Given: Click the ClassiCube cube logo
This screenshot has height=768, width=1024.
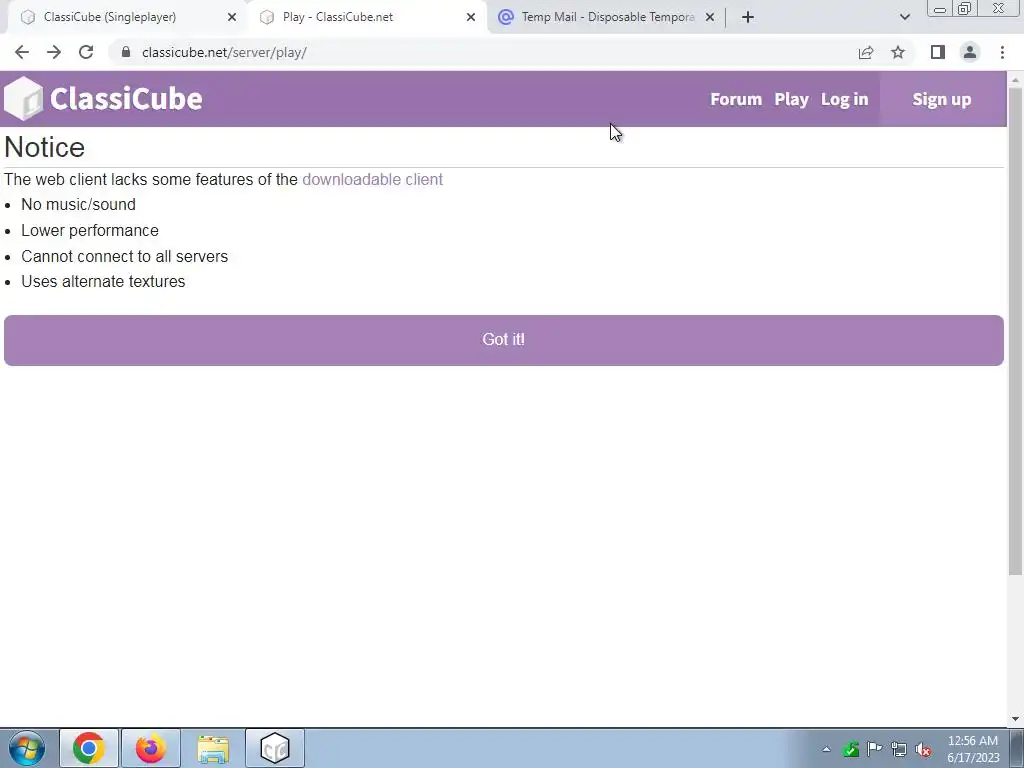Looking at the screenshot, I should pos(24,99).
